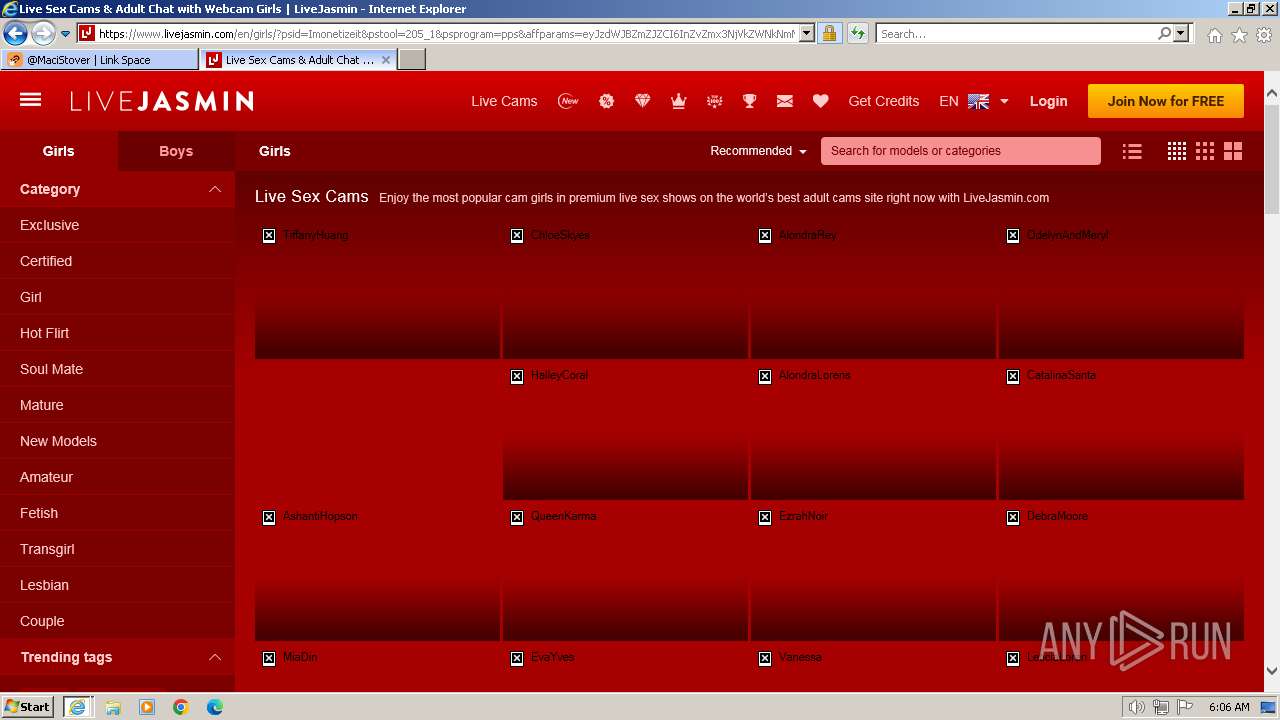Switch to the Boys tab
This screenshot has height=720, width=1280.
[x=176, y=151]
